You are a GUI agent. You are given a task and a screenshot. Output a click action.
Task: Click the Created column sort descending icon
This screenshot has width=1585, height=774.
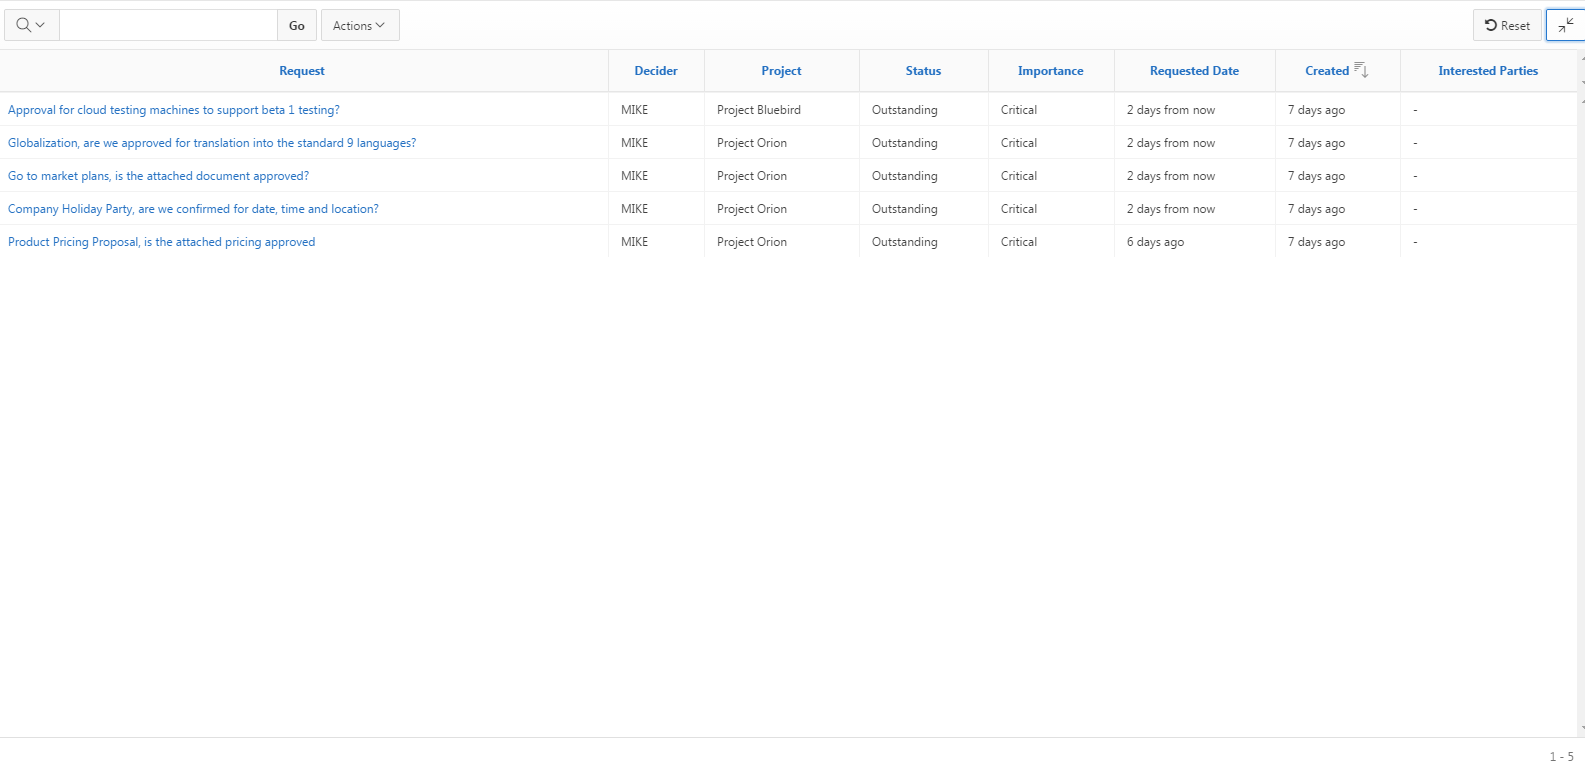(x=1361, y=70)
